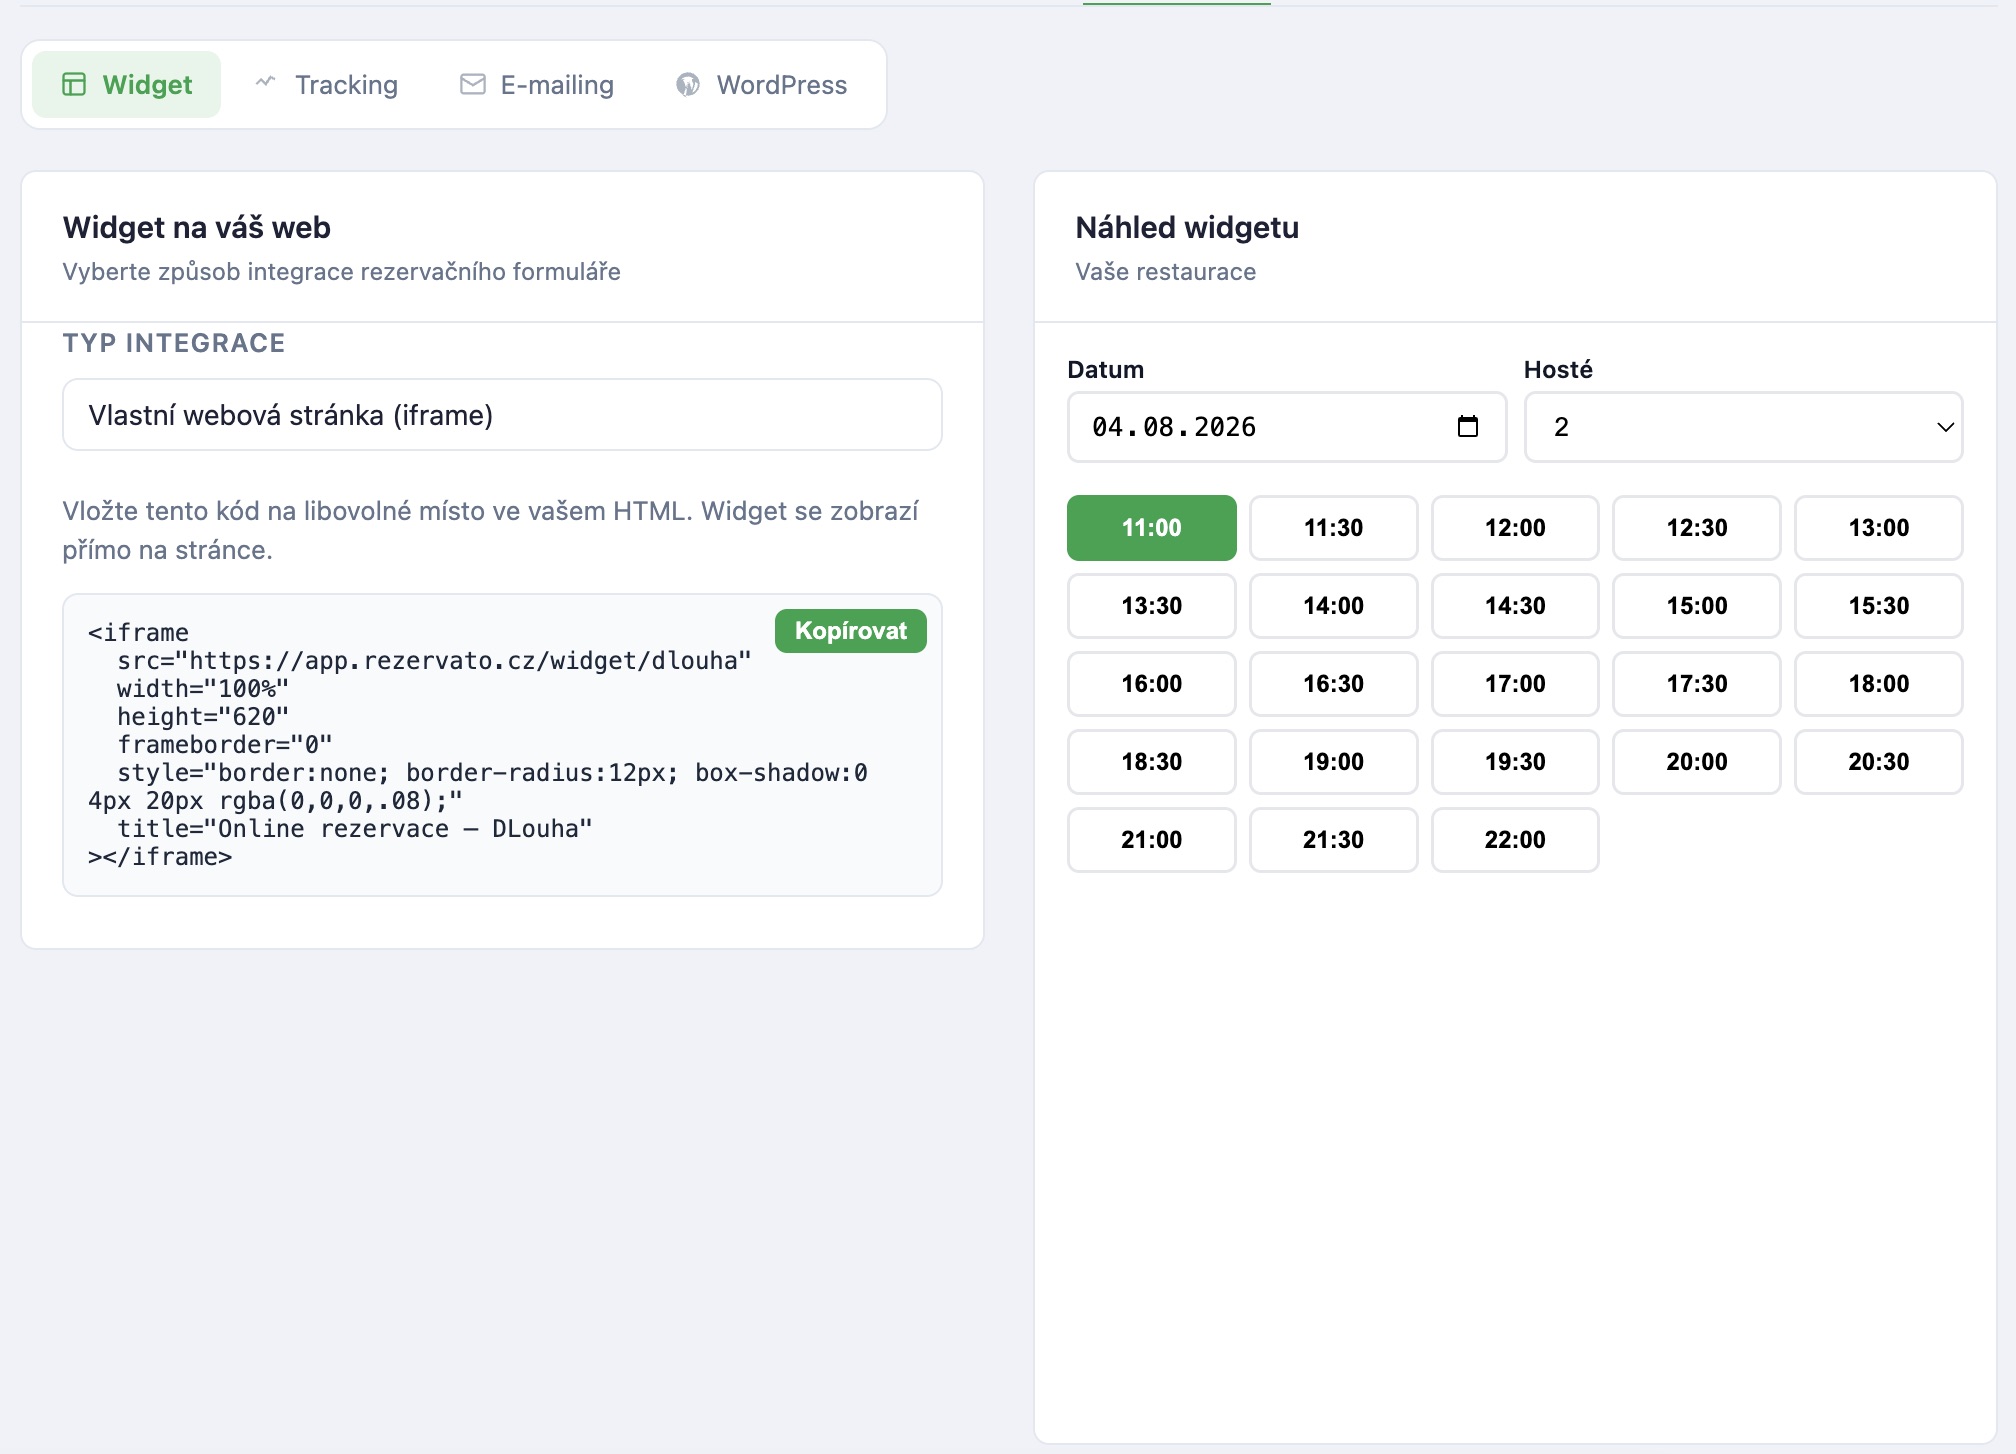Image resolution: width=2016 pixels, height=1454 pixels.
Task: Open the Widget tab
Action: coord(126,85)
